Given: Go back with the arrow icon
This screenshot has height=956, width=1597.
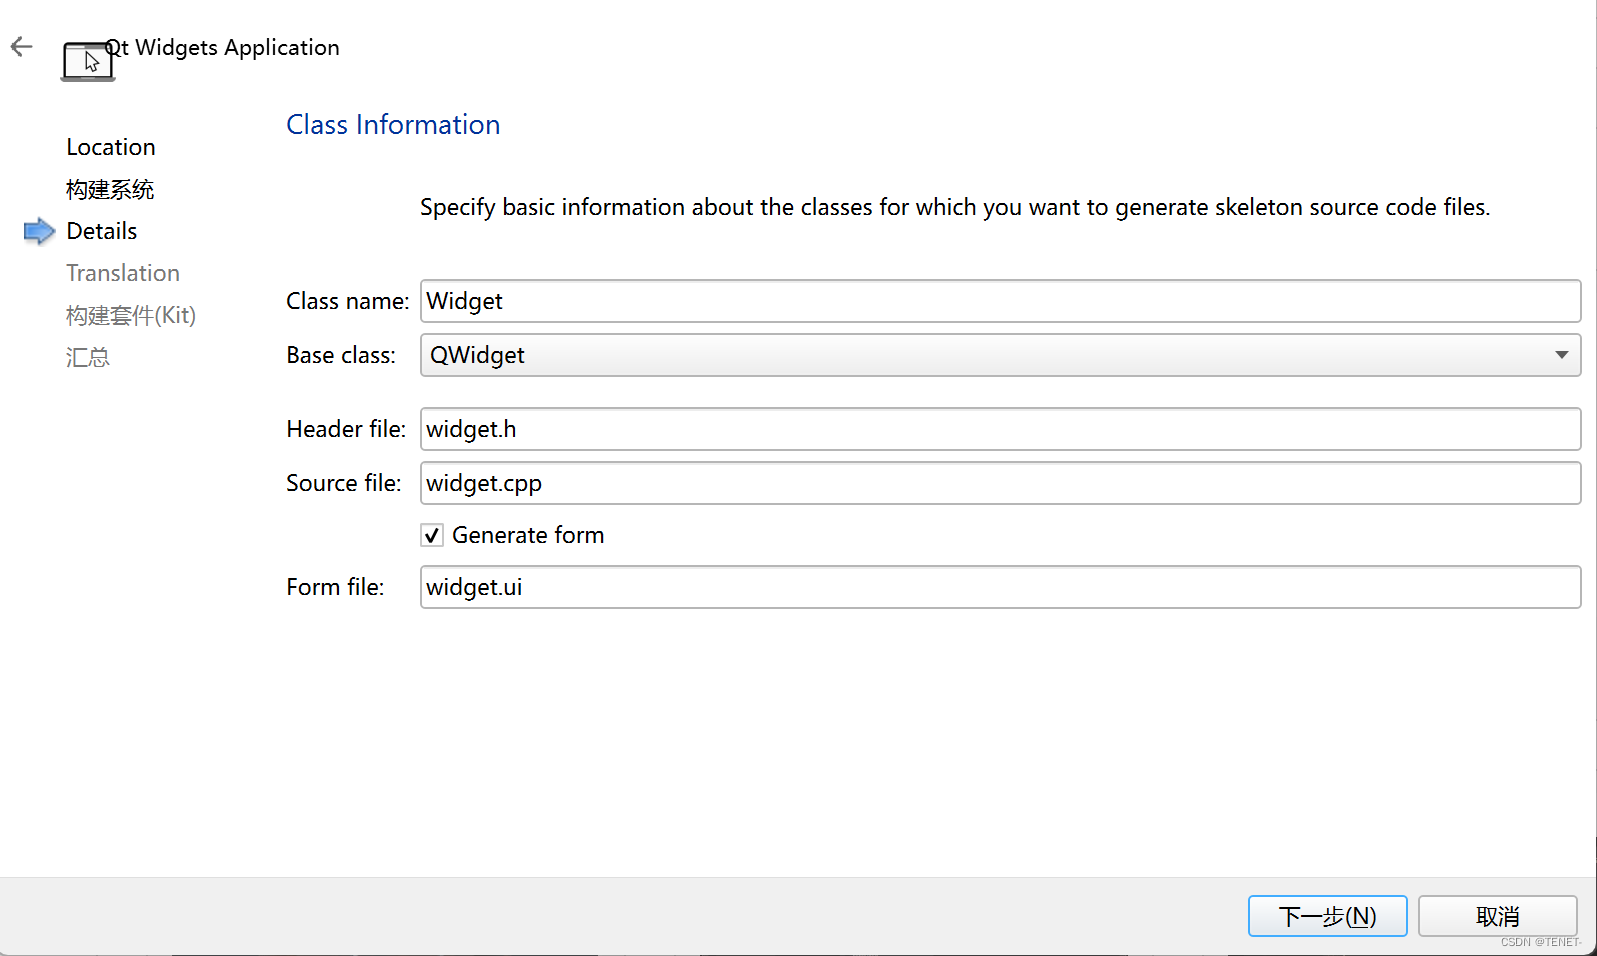Looking at the screenshot, I should (x=21, y=46).
